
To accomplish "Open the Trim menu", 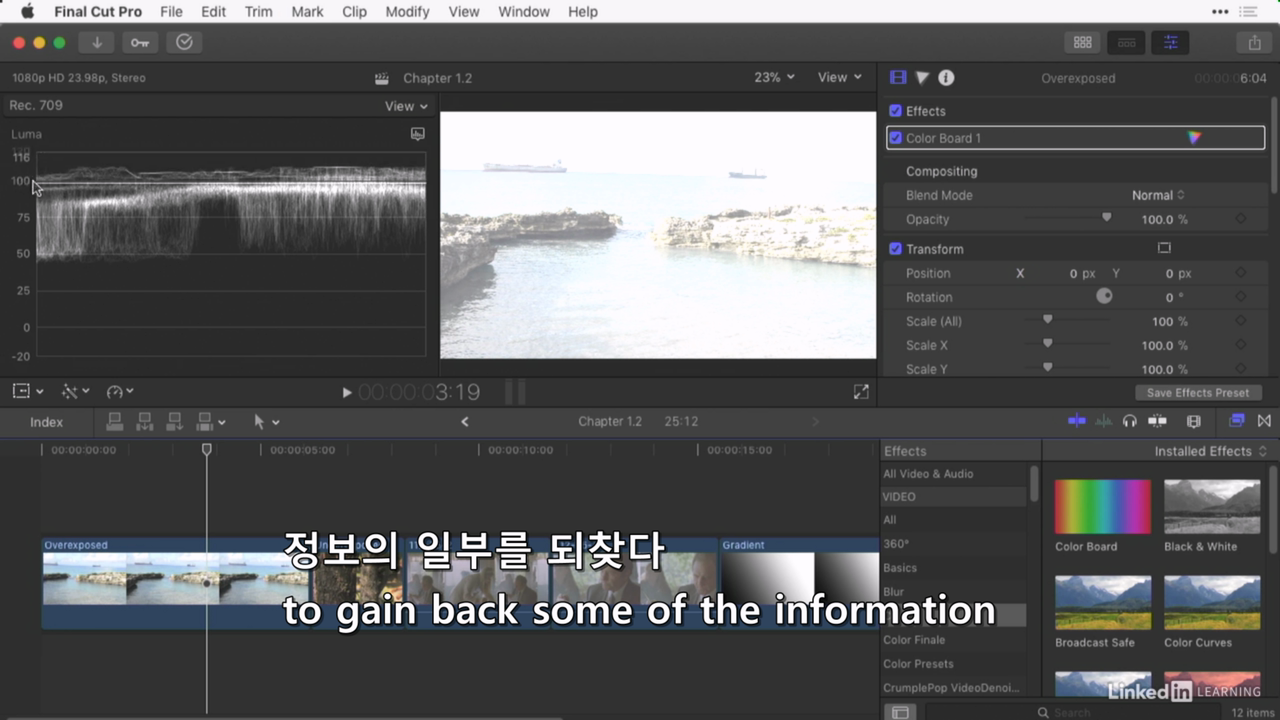I will tap(258, 12).
